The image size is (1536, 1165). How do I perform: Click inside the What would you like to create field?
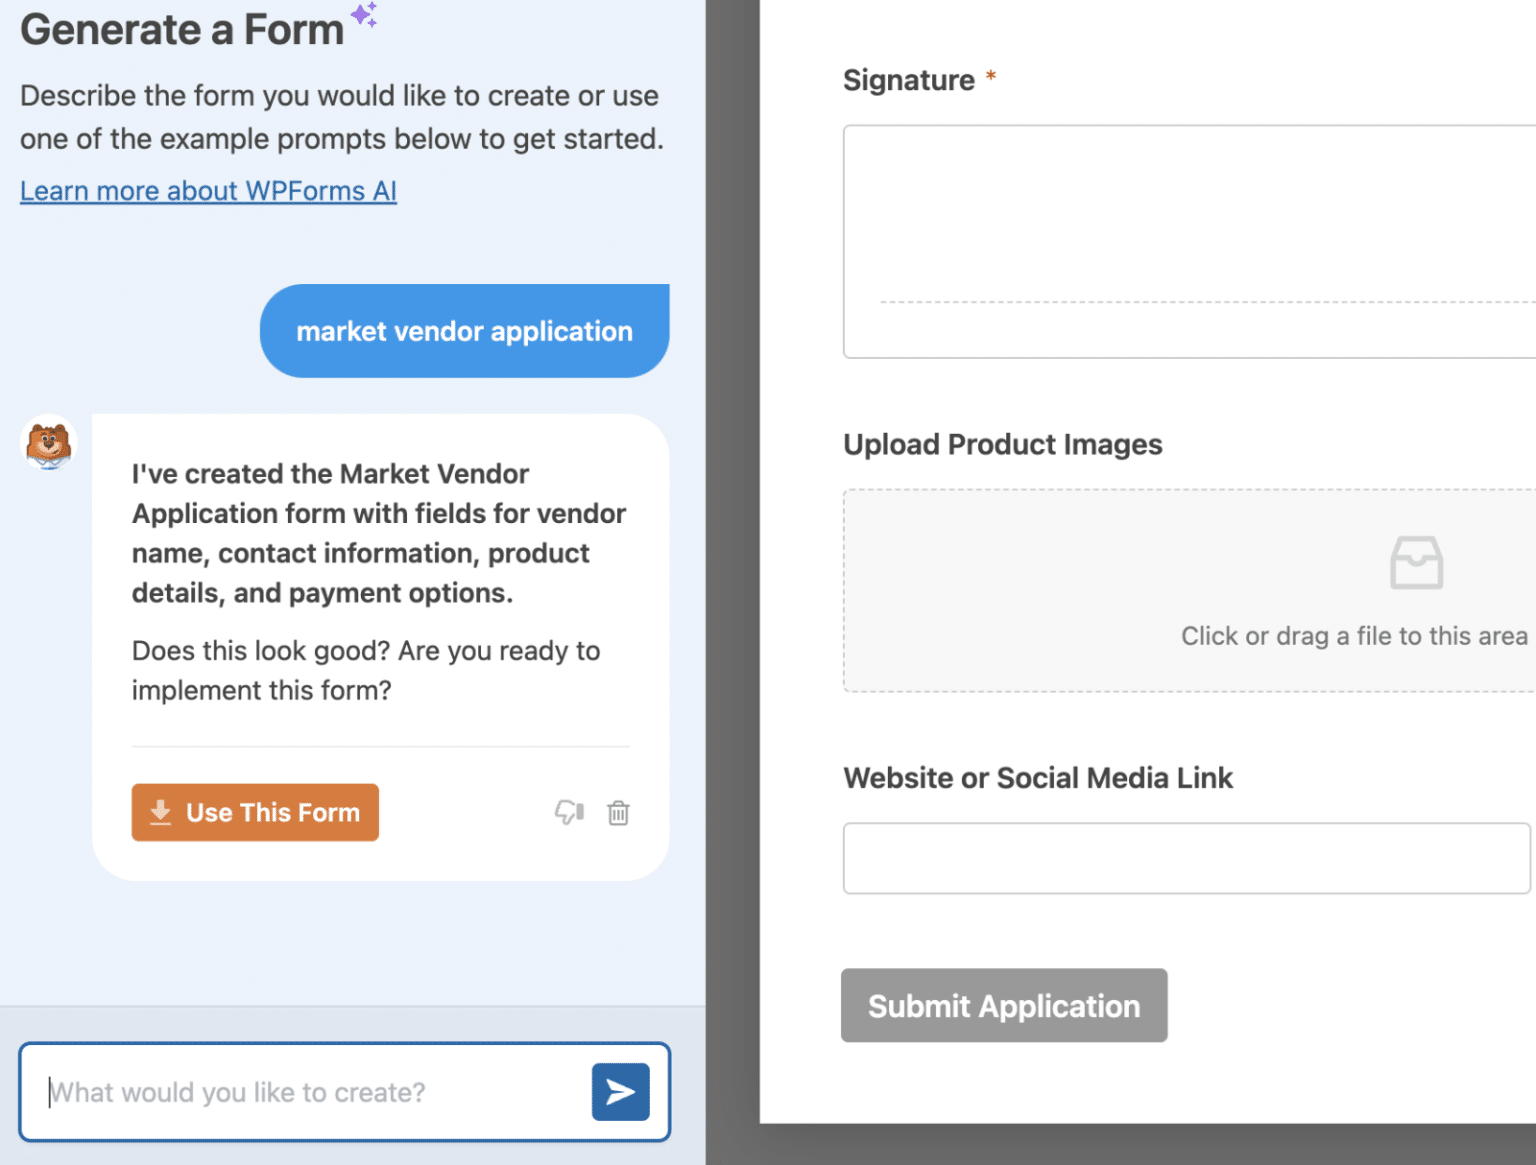(300, 1092)
